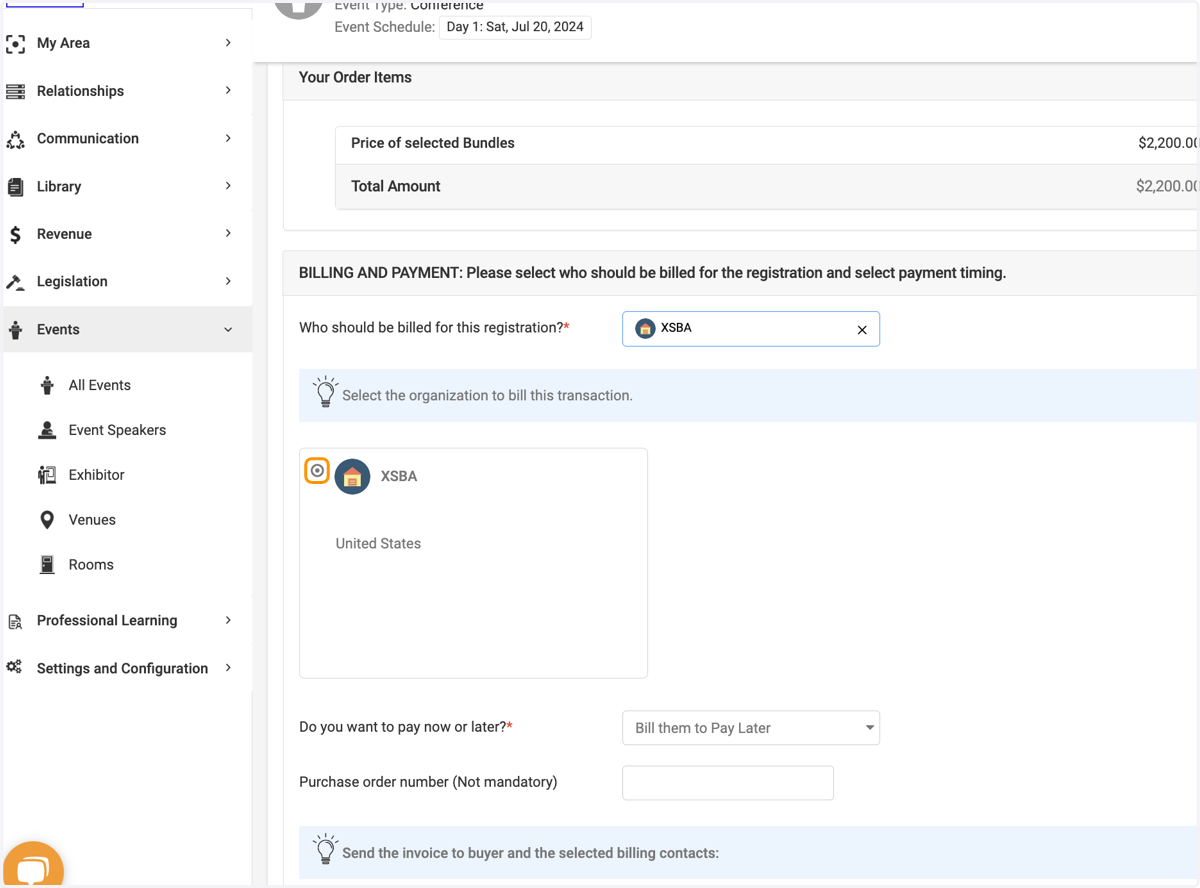Clear XSBA from the billing field
Screen dimensions: 1200x888
click(862, 330)
